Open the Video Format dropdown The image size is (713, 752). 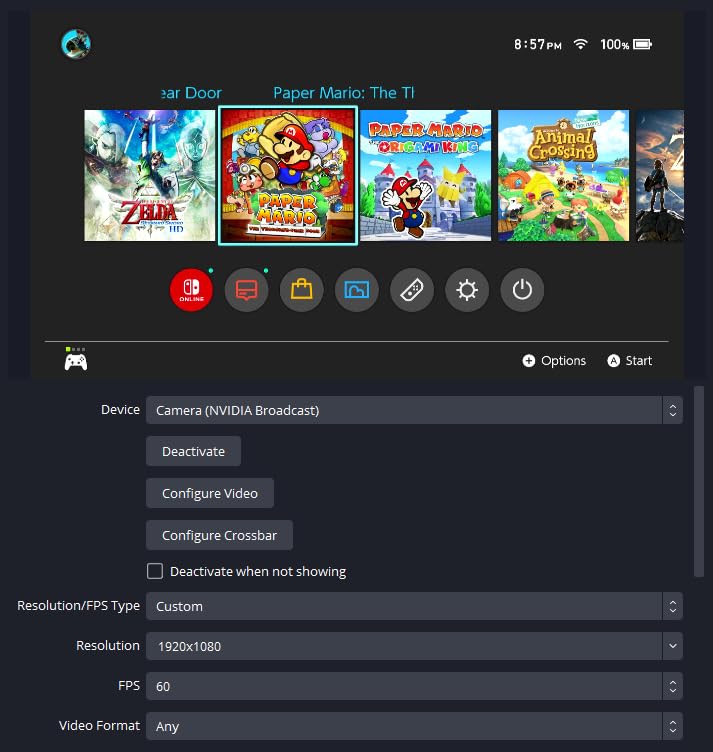click(x=414, y=726)
